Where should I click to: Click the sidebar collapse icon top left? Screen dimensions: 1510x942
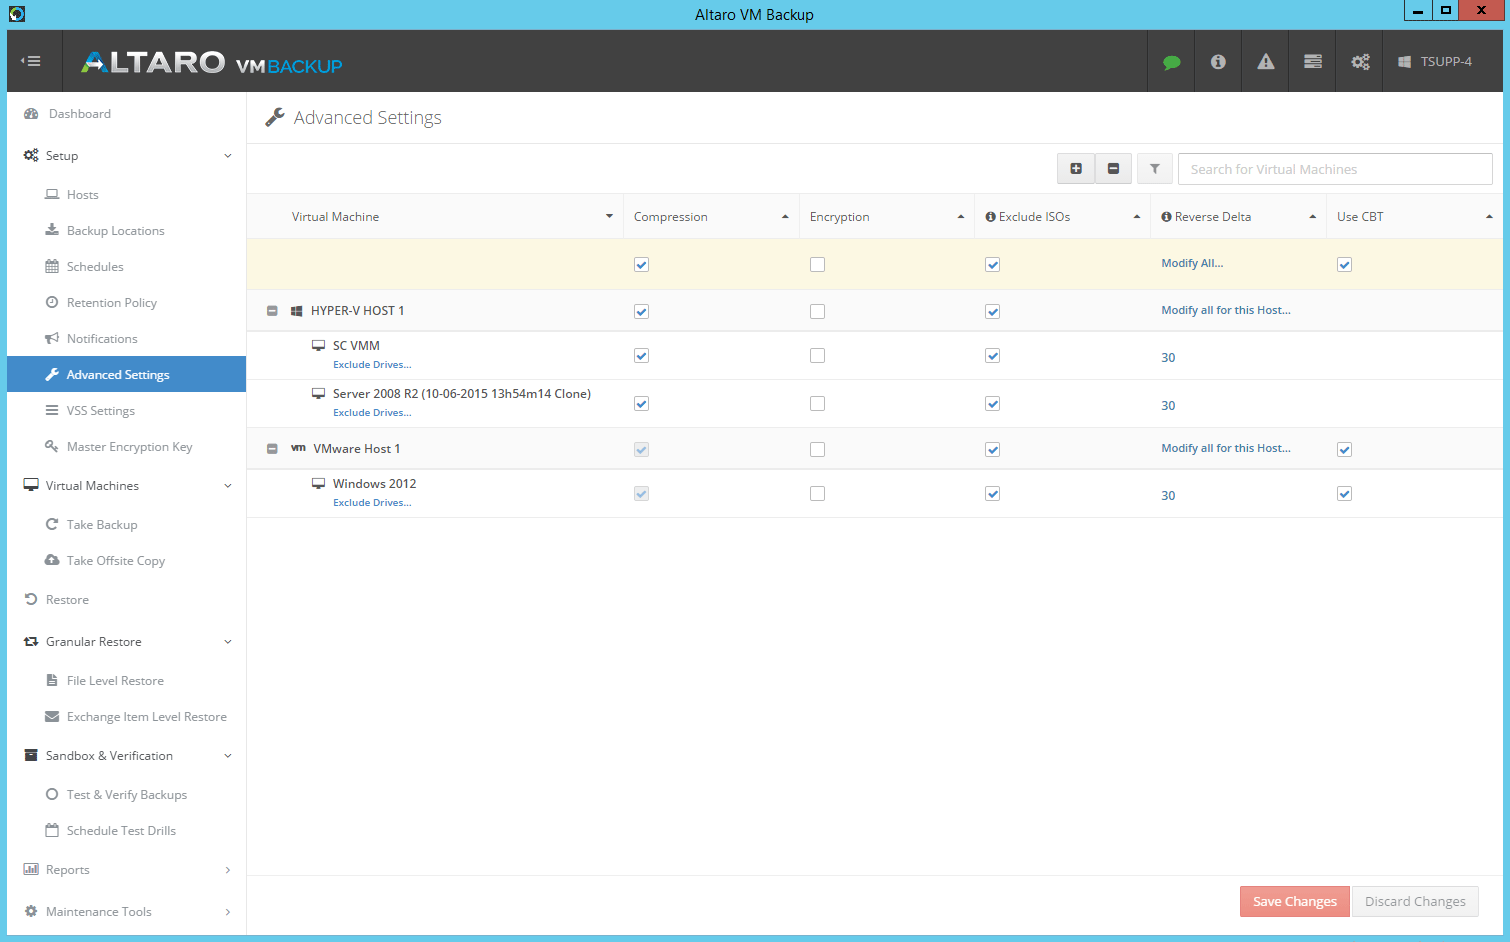[32, 60]
